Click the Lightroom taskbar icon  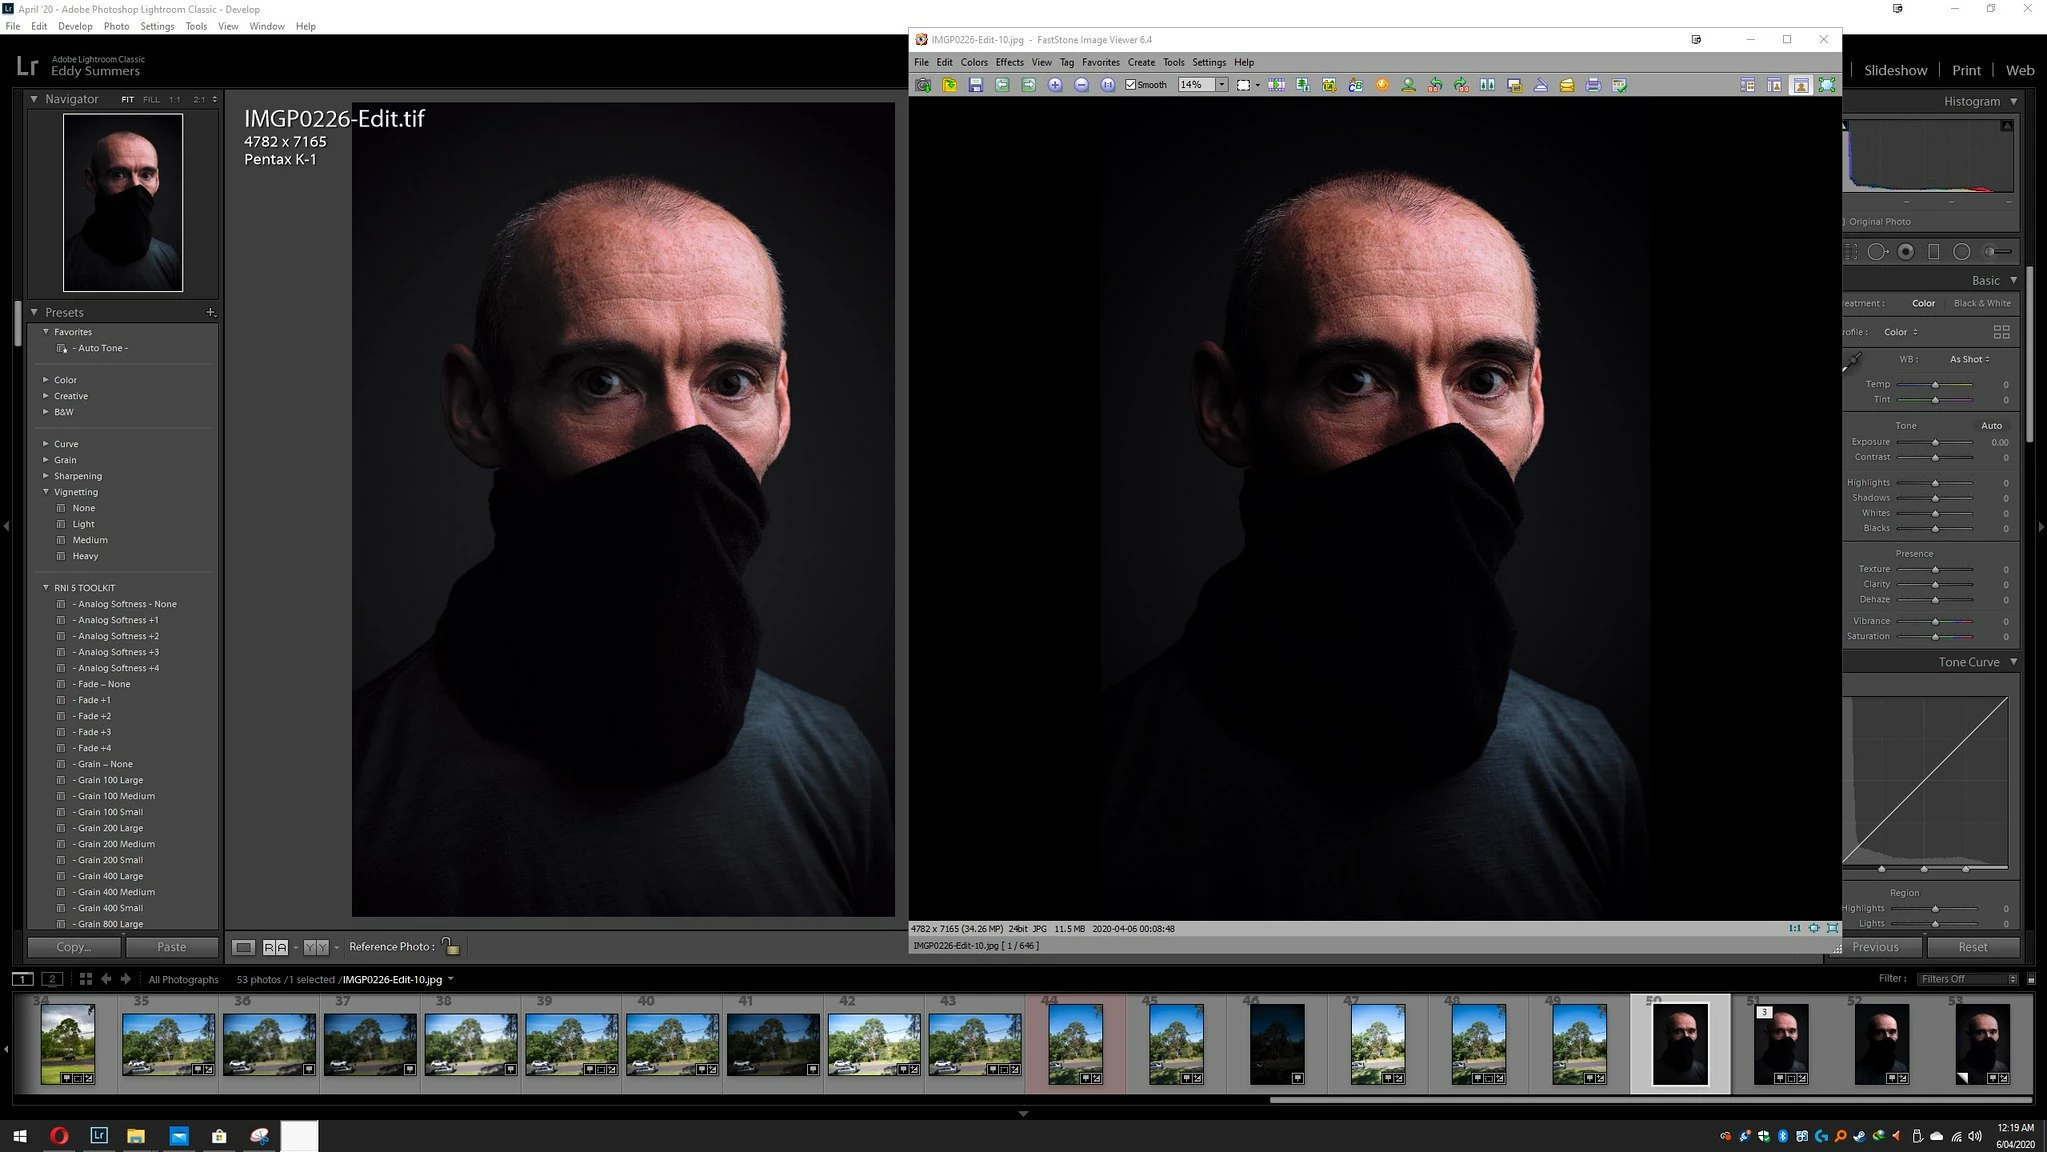coord(99,1135)
